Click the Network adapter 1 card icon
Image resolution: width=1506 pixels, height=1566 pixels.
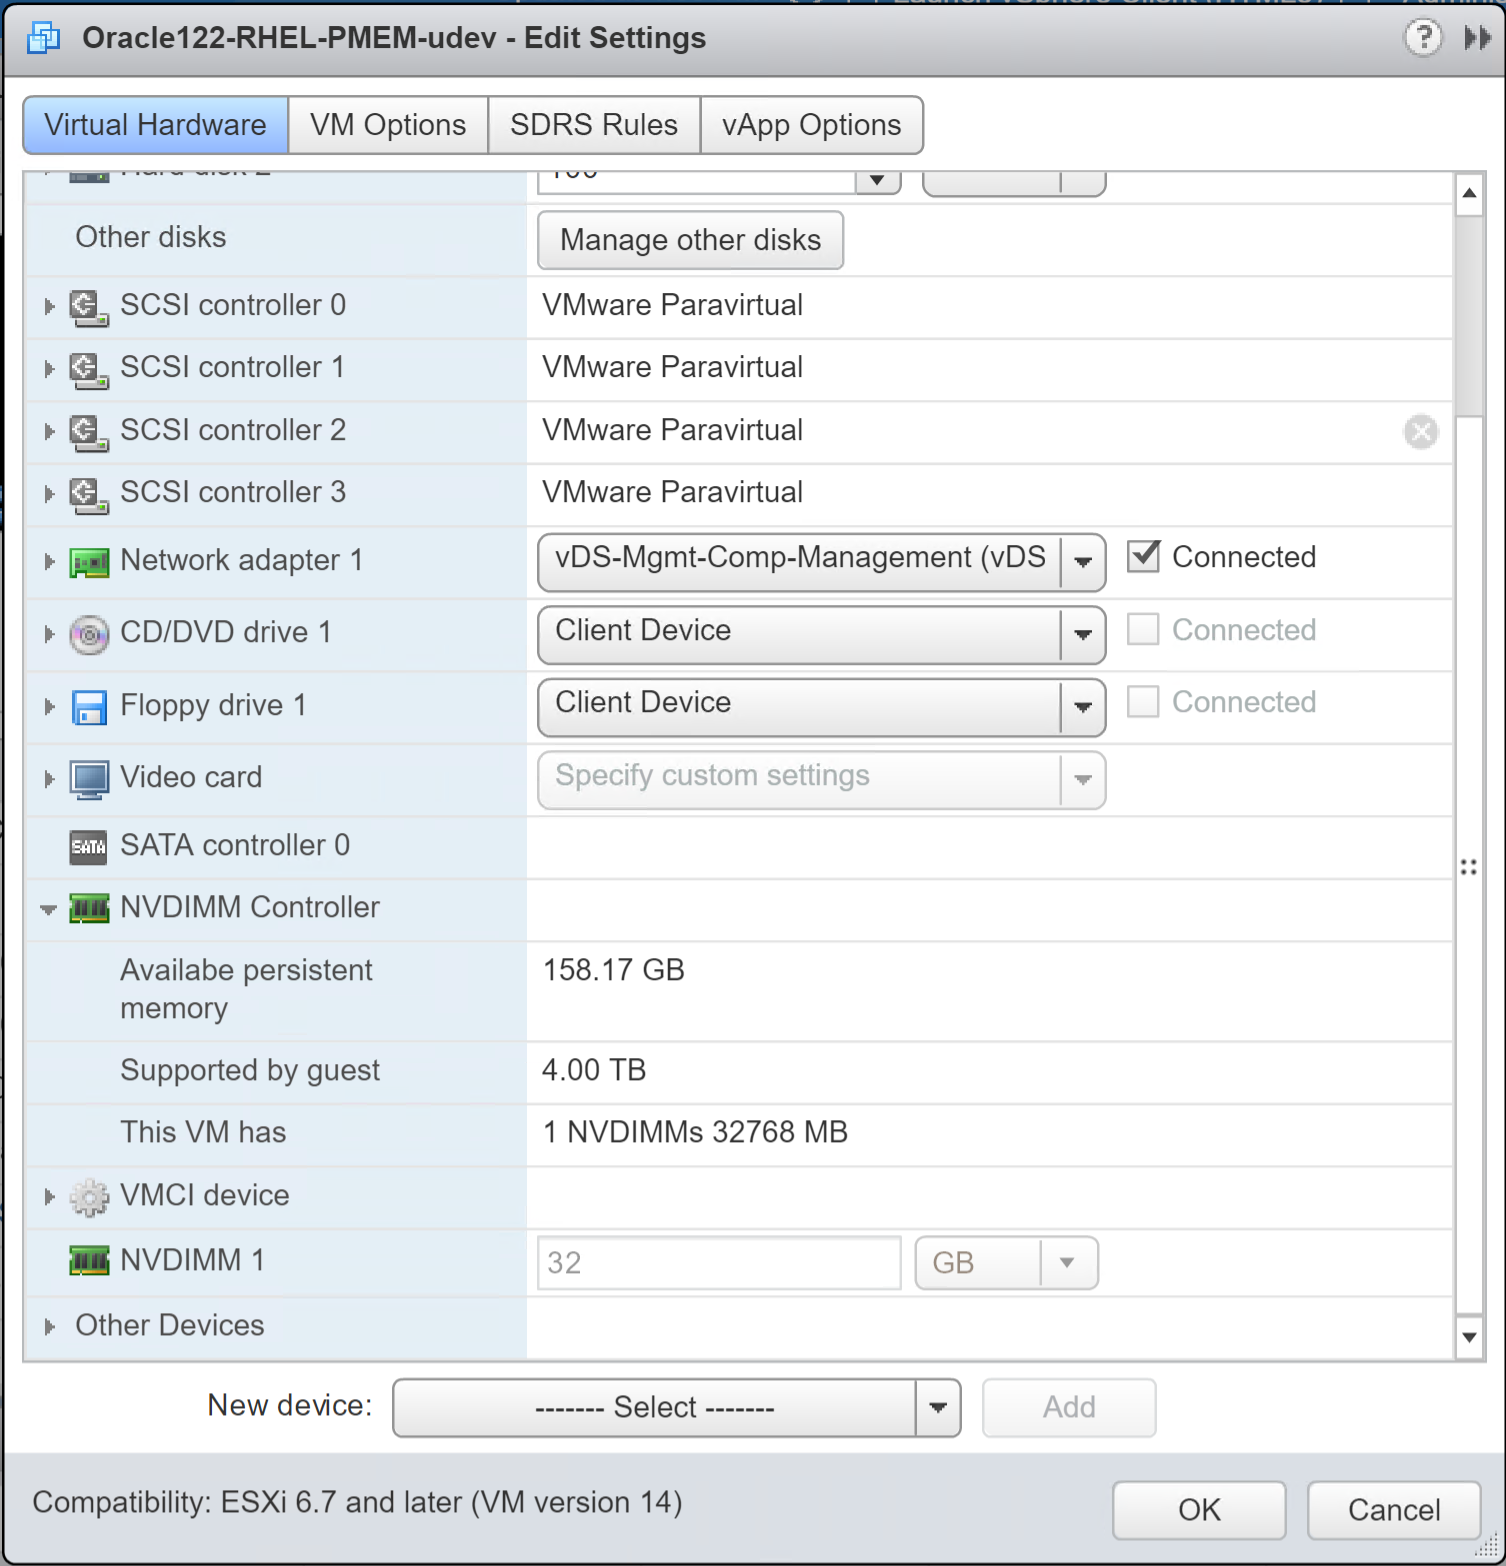pos(89,563)
